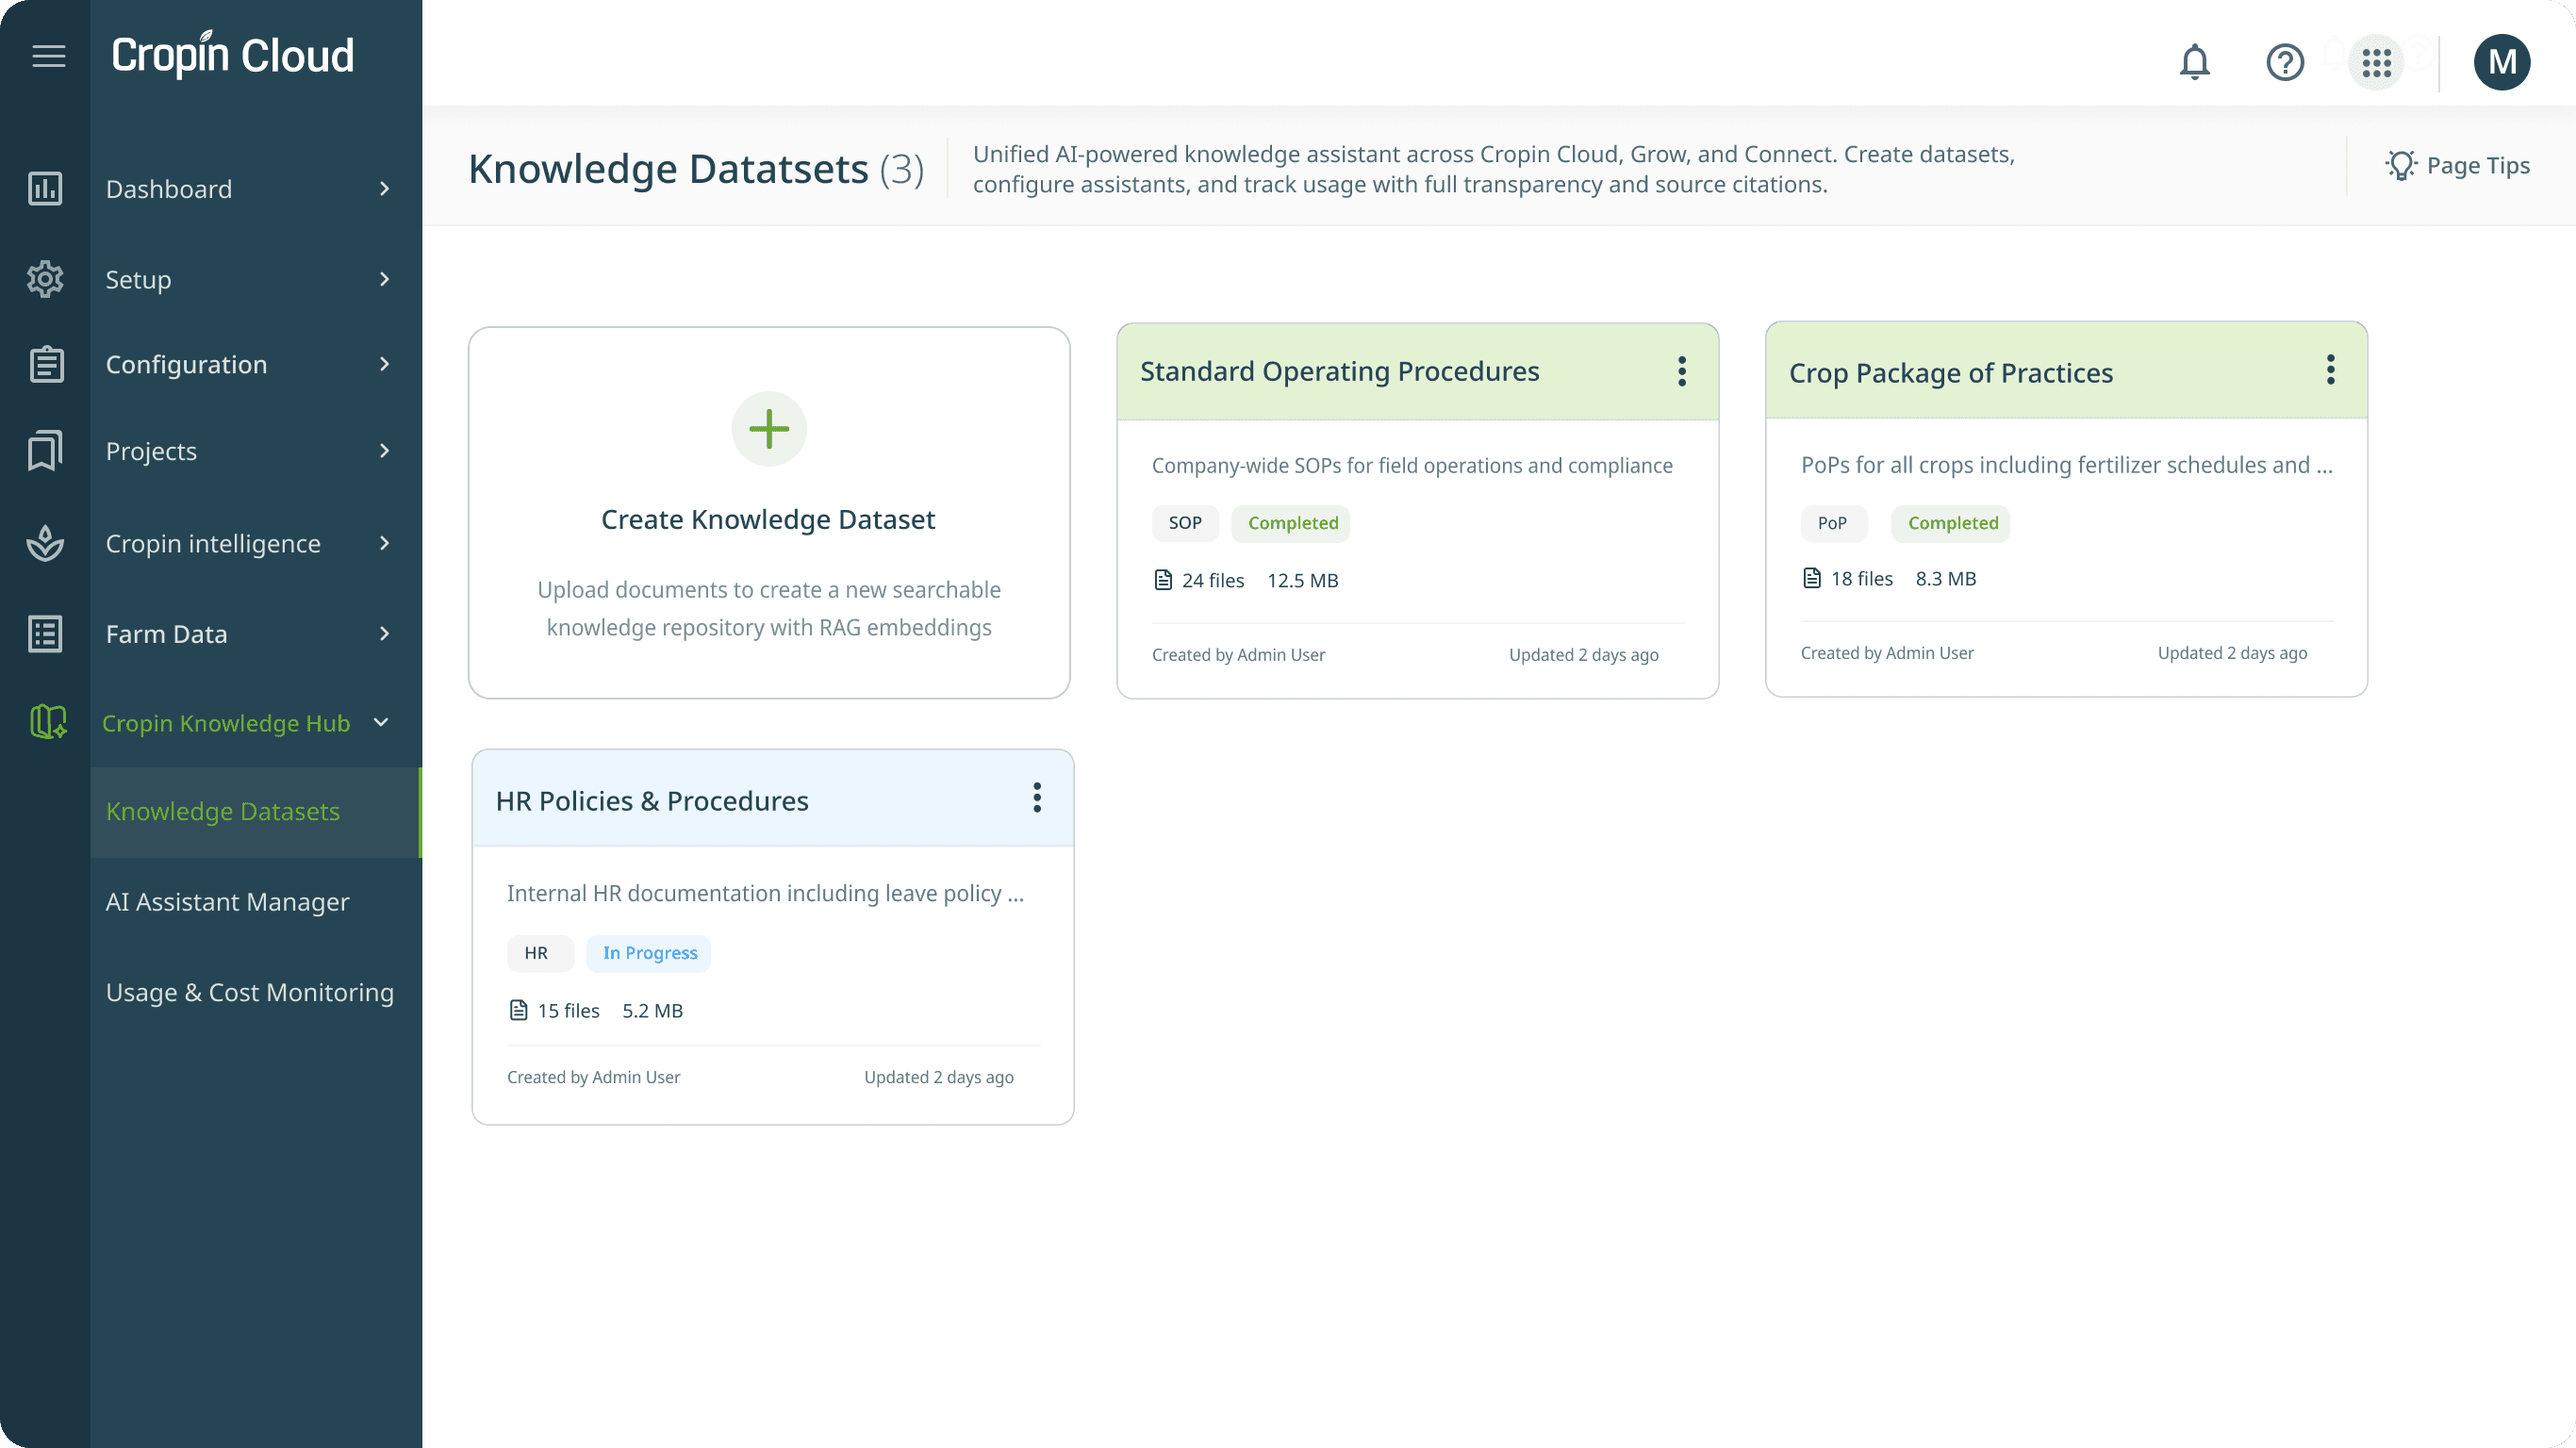This screenshot has height=1448, width=2576.
Task: Click the SOP tag chip
Action: pos(1185,523)
